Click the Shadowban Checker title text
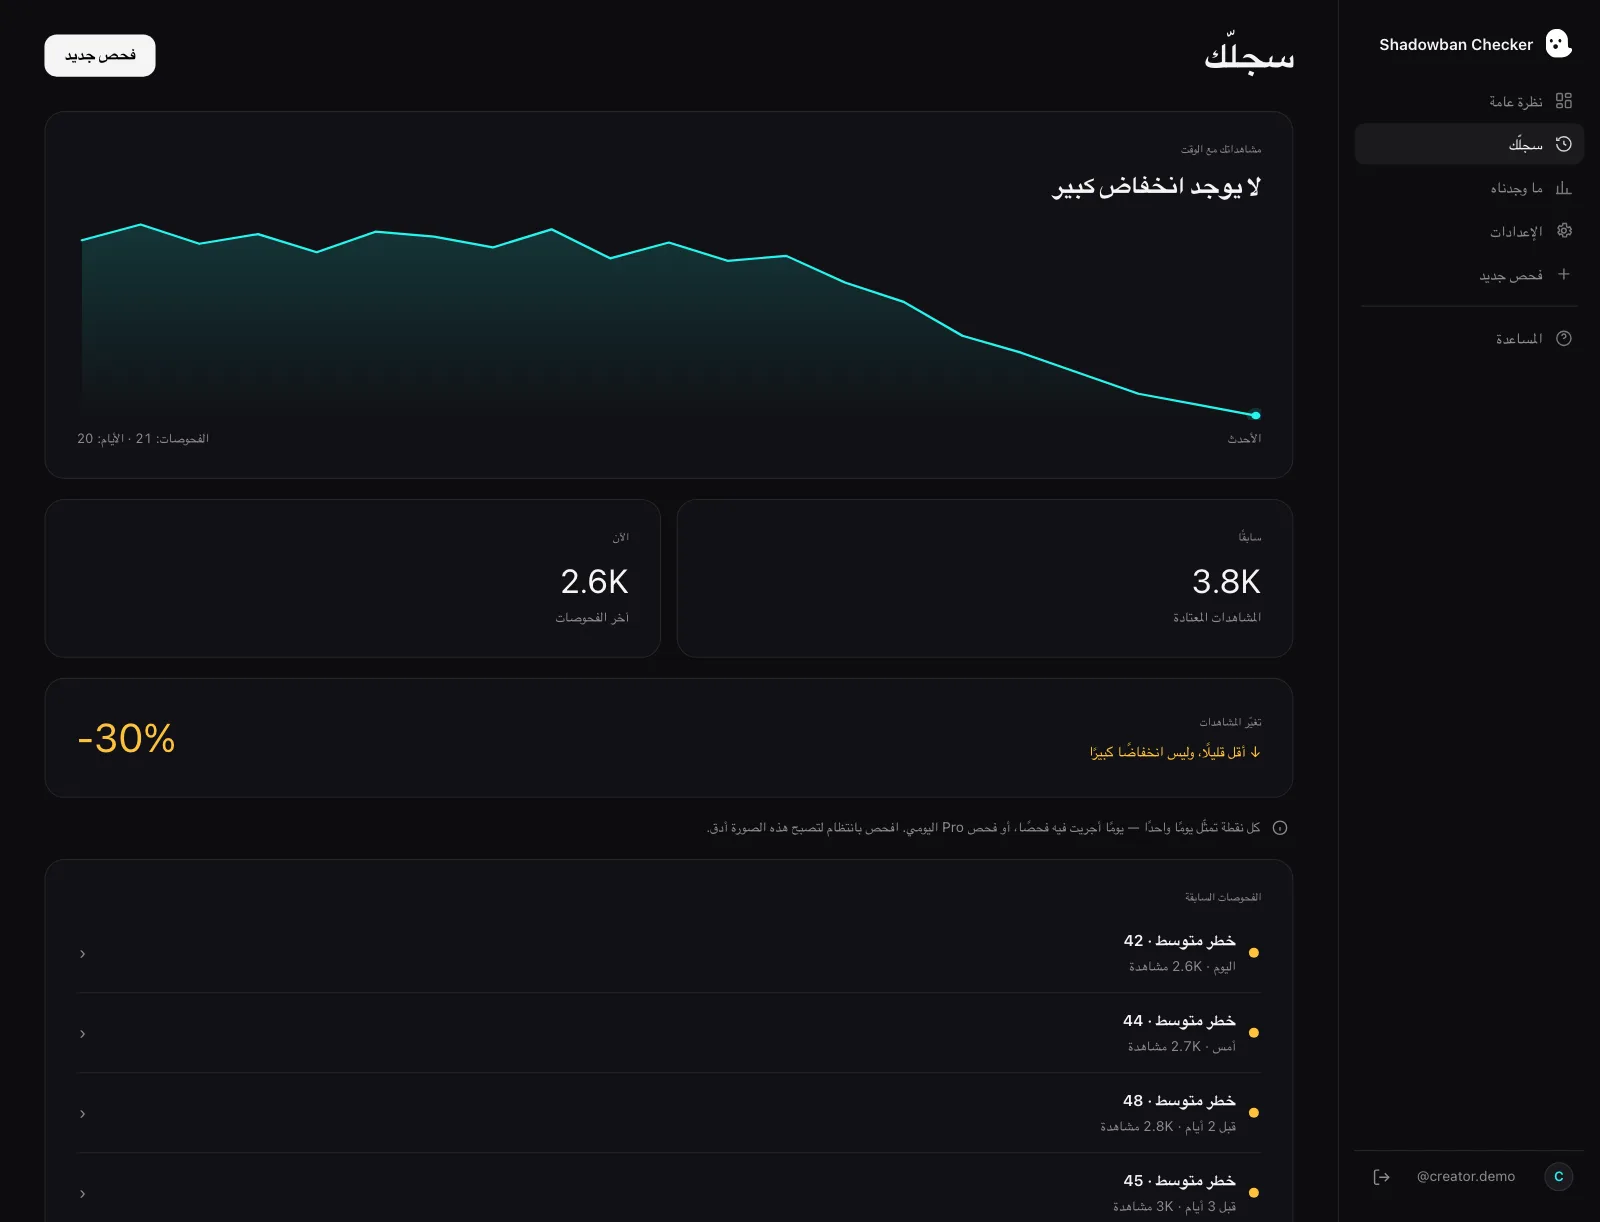 tap(1456, 45)
